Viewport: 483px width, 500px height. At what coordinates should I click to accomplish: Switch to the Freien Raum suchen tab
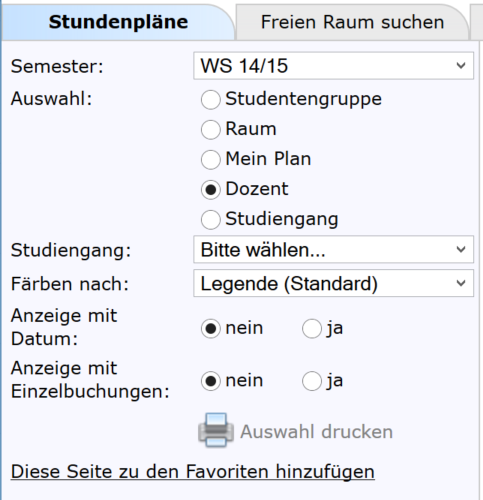click(352, 22)
